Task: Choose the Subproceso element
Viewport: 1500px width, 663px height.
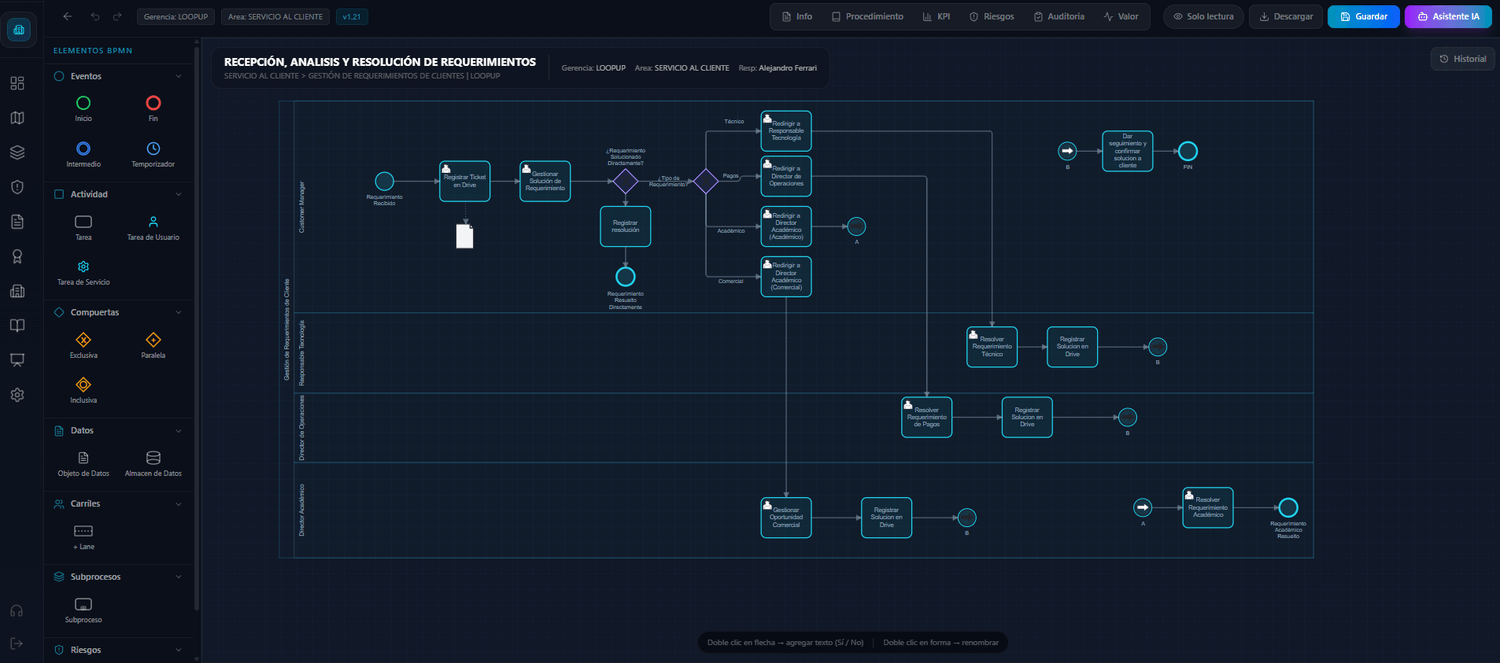Action: point(83,609)
